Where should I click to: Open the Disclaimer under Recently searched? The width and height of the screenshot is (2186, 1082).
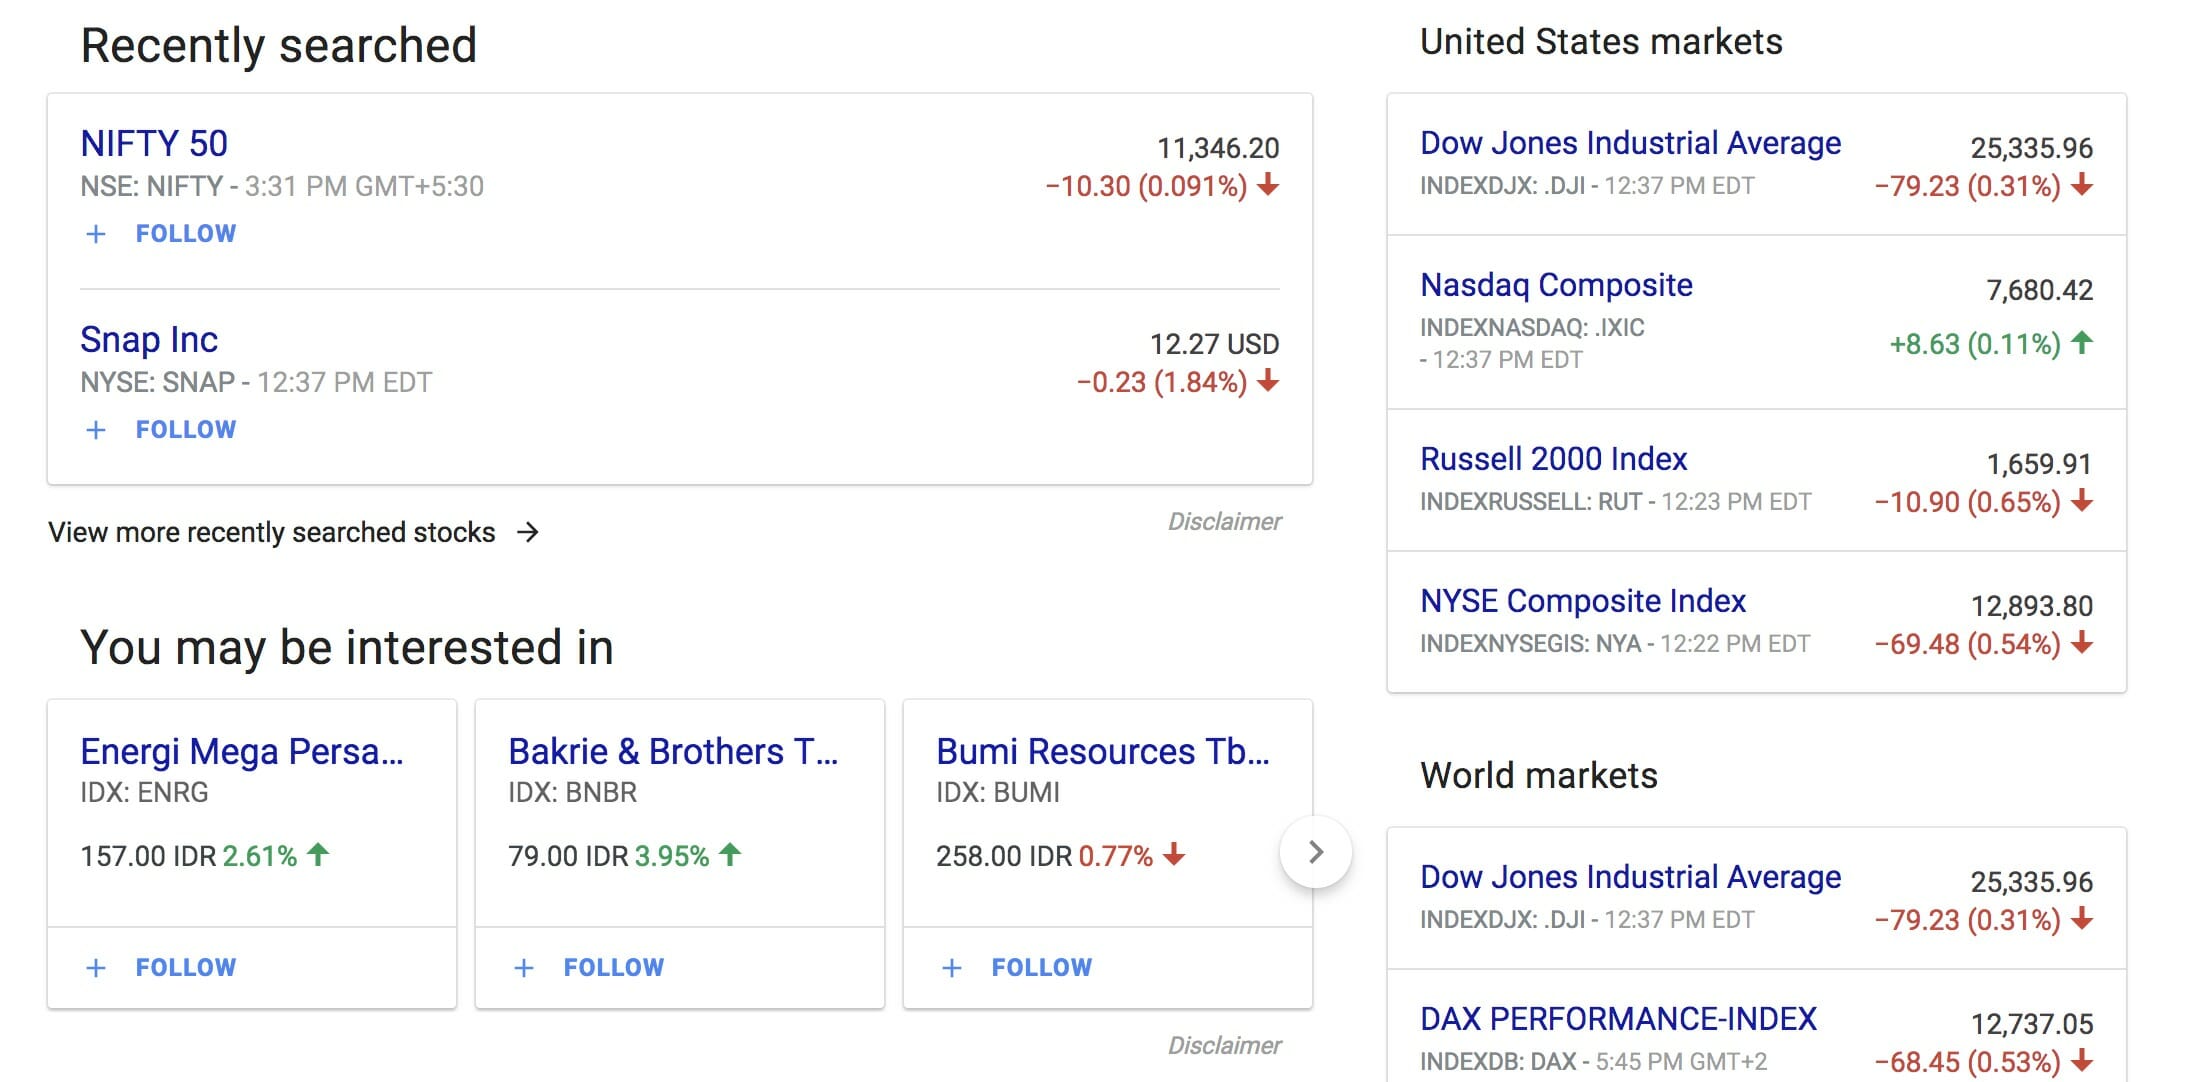click(x=1224, y=521)
